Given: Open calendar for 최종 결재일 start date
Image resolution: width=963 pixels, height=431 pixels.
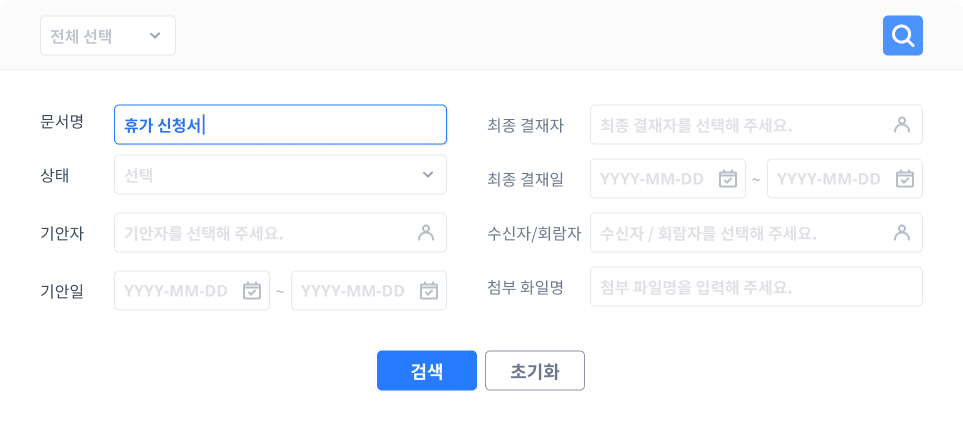Looking at the screenshot, I should [x=728, y=179].
